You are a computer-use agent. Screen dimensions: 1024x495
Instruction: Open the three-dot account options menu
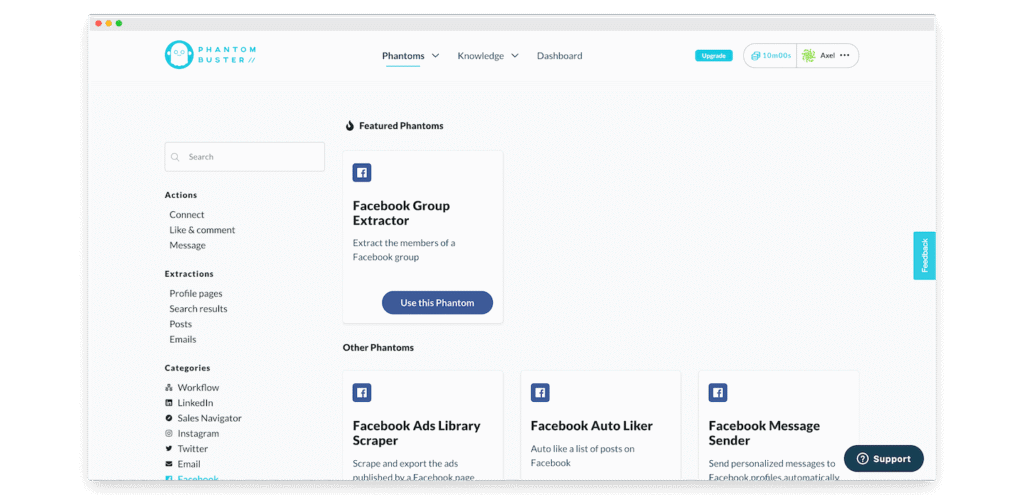(x=844, y=56)
